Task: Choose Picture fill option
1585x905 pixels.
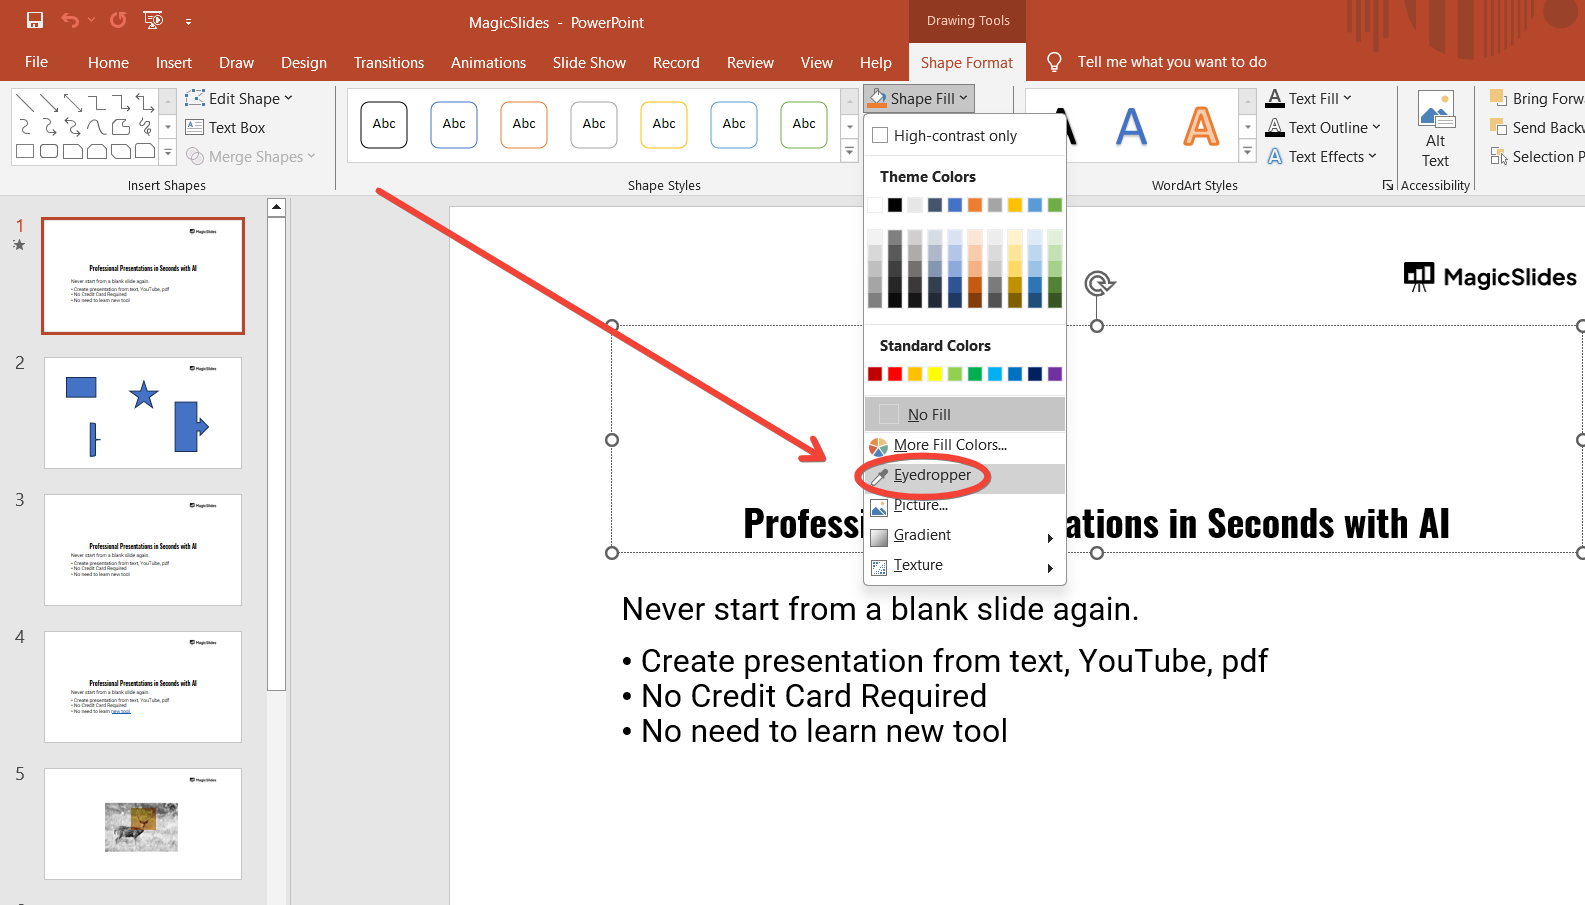Action: click(920, 505)
